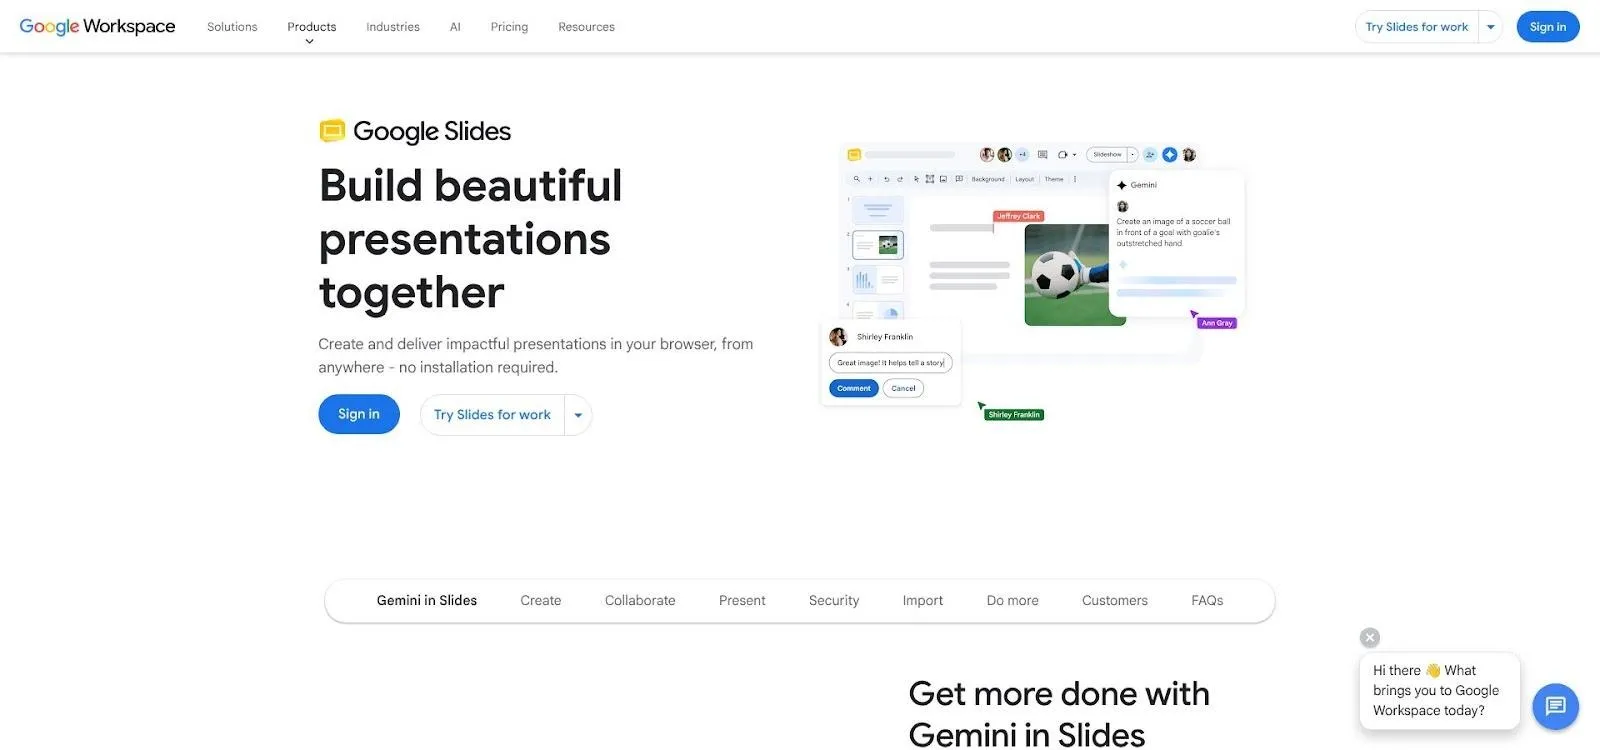
Task: Click the Slideshow button in illustration
Action: pos(1107,155)
